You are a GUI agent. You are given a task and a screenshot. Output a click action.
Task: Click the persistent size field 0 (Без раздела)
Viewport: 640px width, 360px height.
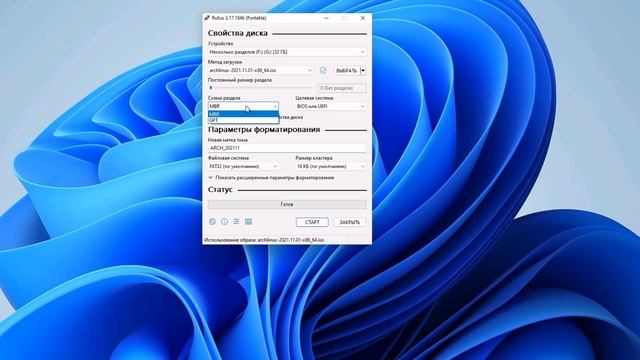click(342, 88)
